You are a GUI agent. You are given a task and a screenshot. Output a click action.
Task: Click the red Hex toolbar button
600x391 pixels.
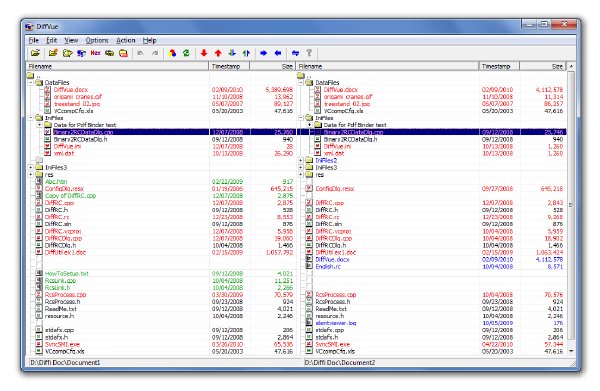coord(95,53)
